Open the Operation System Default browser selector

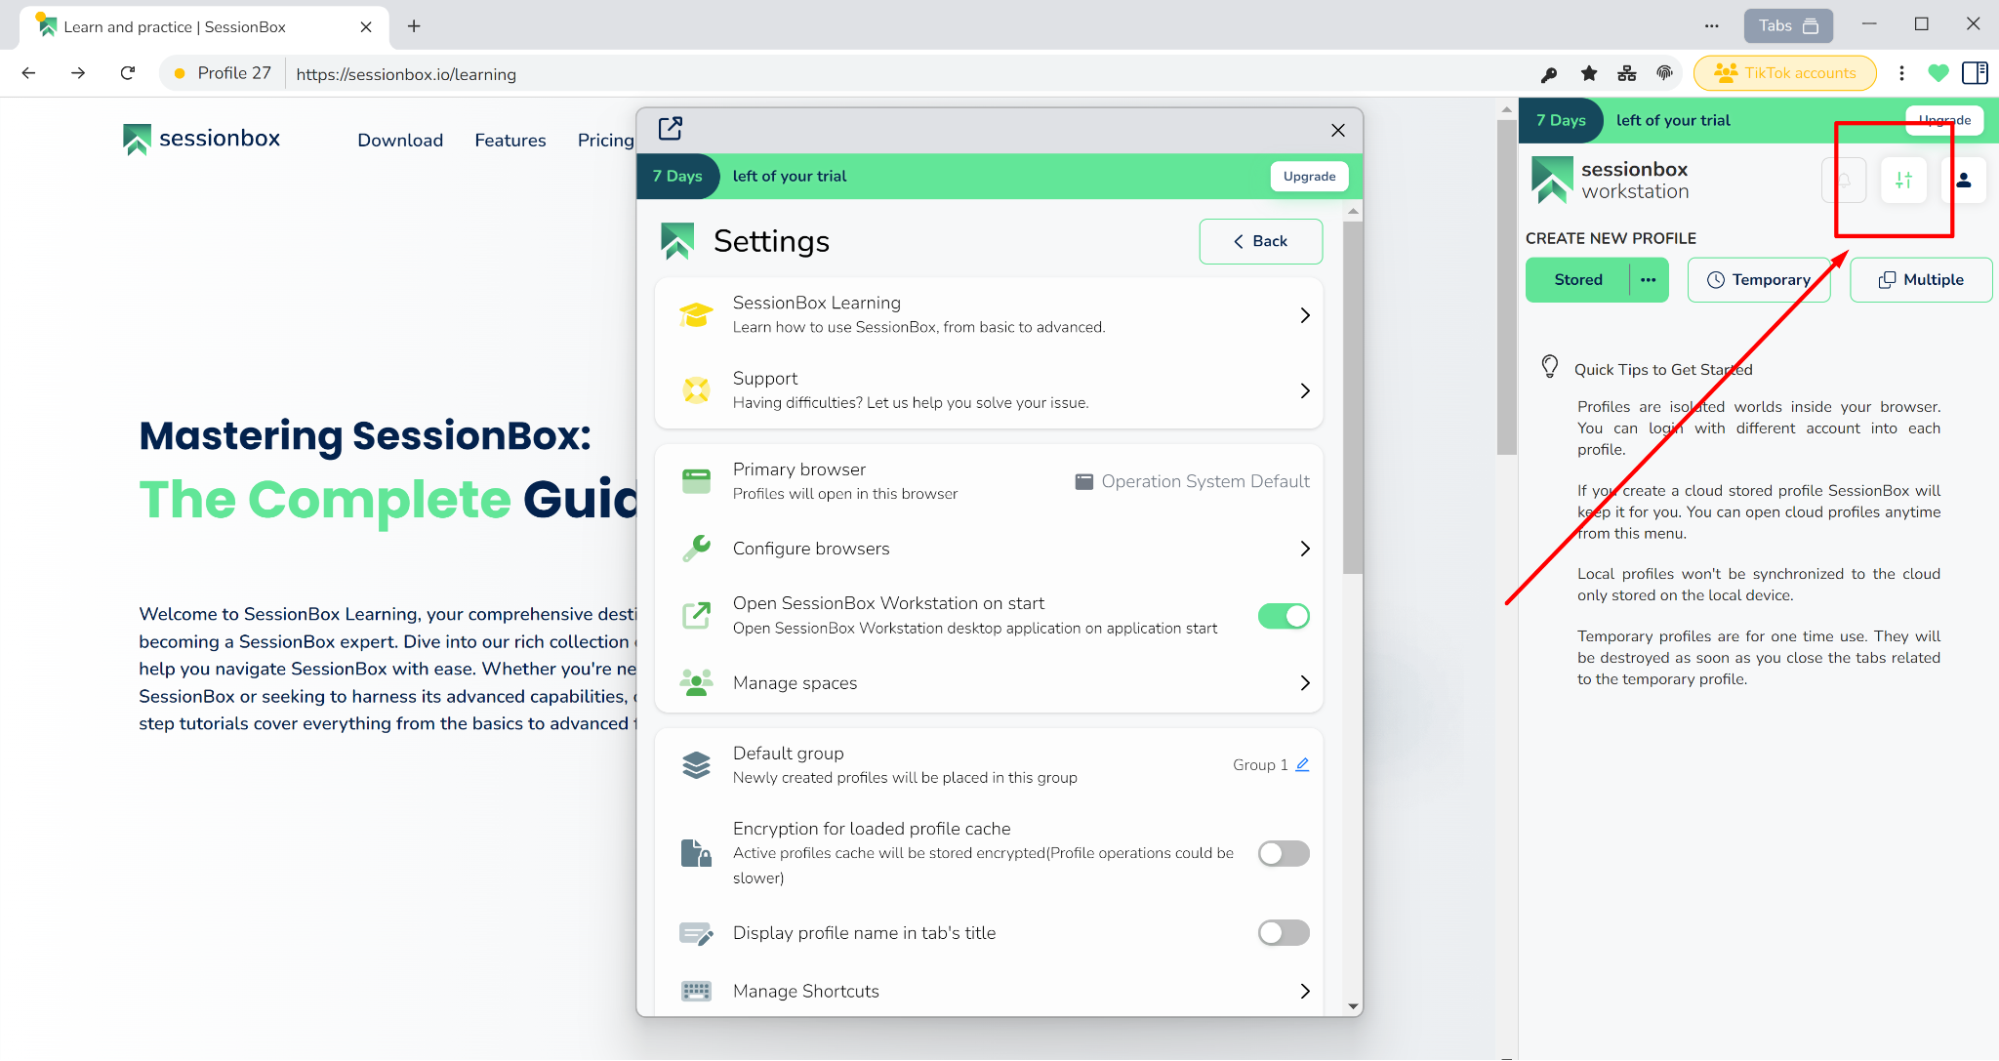click(x=1192, y=481)
